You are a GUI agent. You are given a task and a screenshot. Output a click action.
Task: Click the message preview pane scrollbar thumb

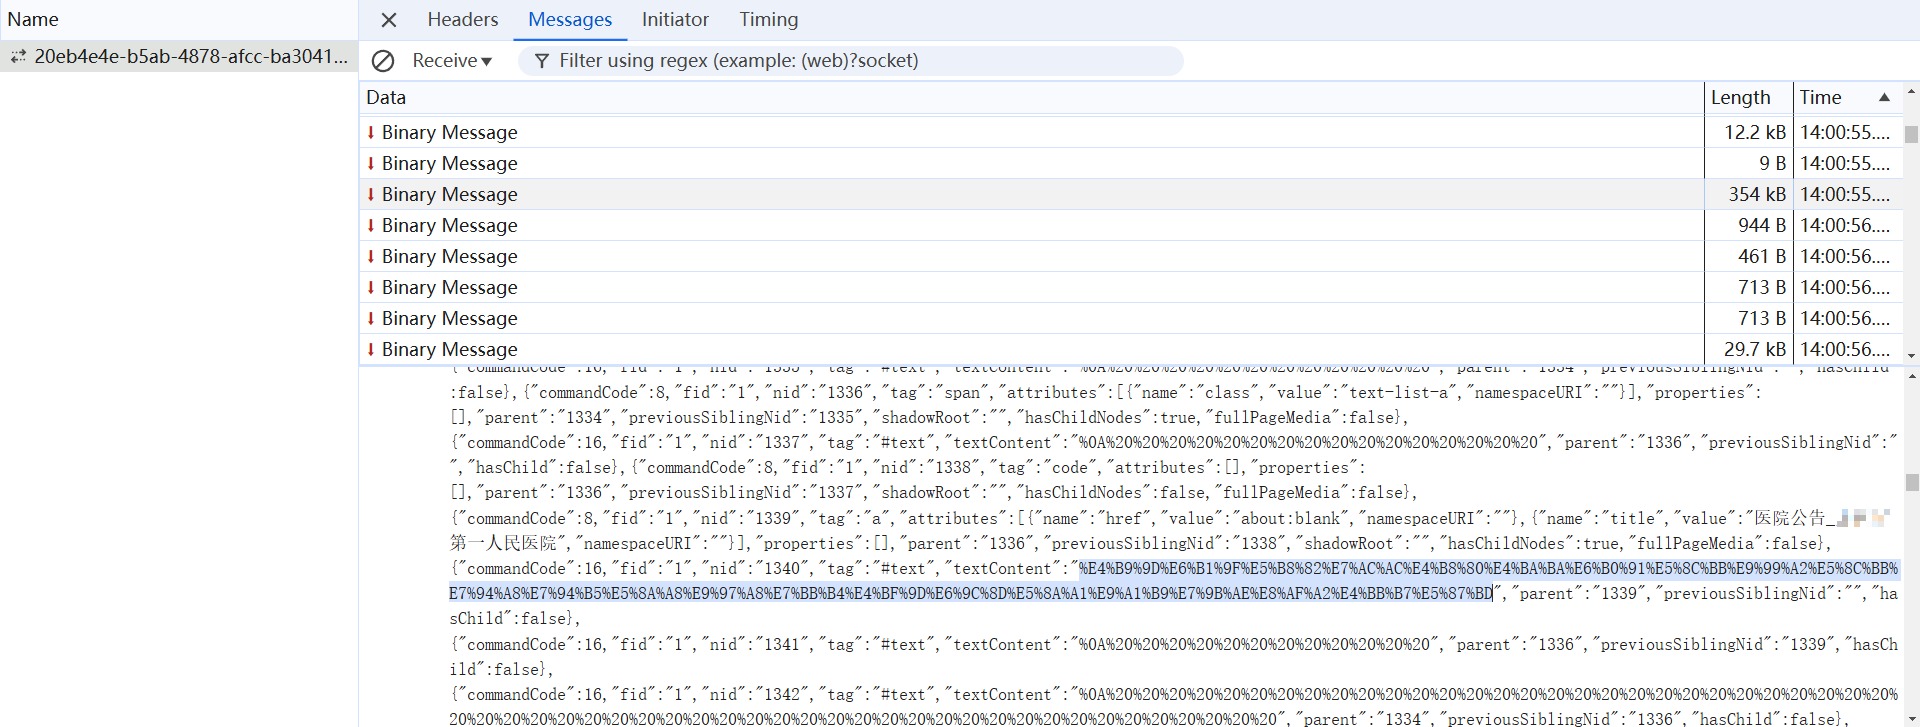pos(1911,483)
